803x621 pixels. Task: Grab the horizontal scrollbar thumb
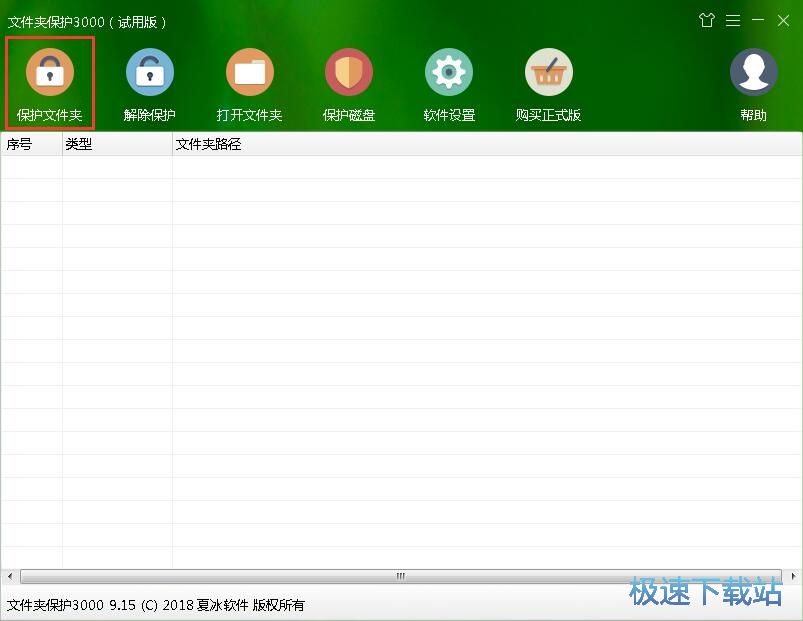pyautogui.click(x=401, y=576)
